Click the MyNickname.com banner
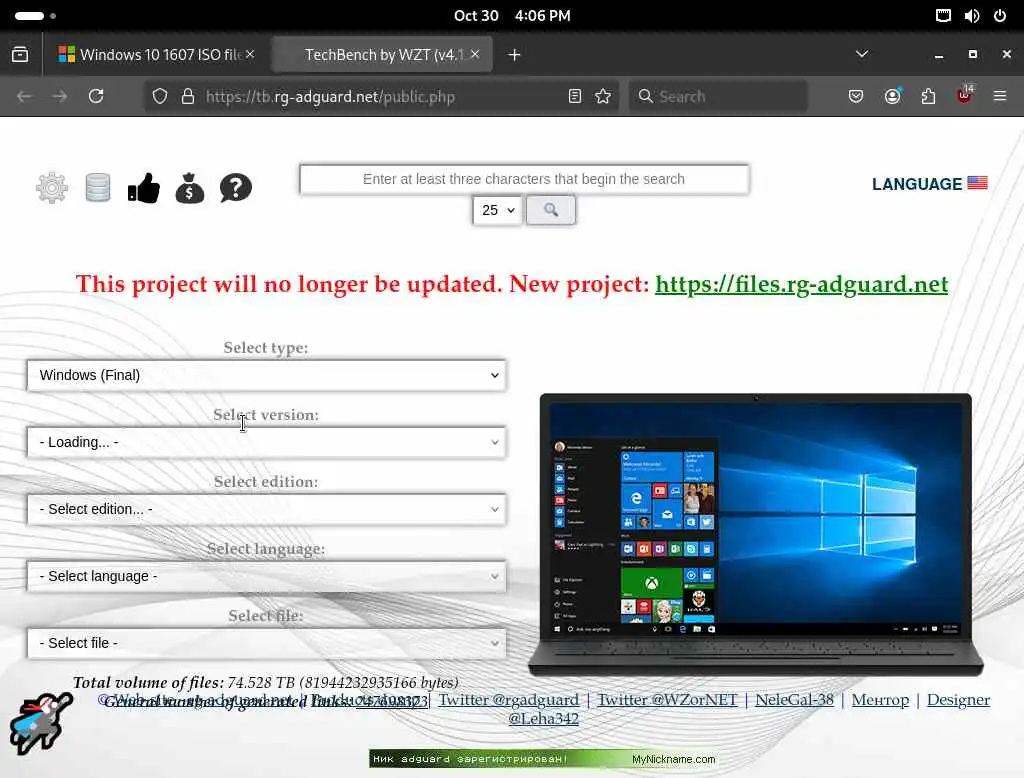Screen dimensions: 1024x778 click(x=543, y=758)
